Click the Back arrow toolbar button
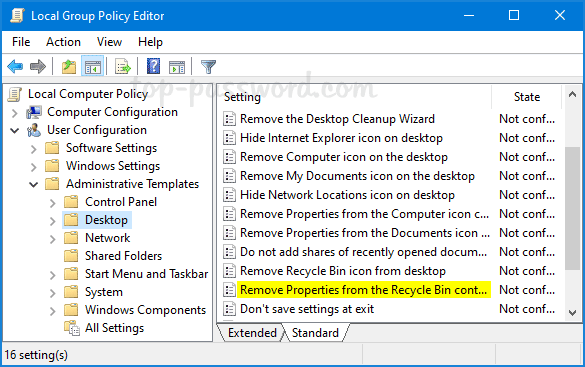585x367 pixels. (15, 67)
